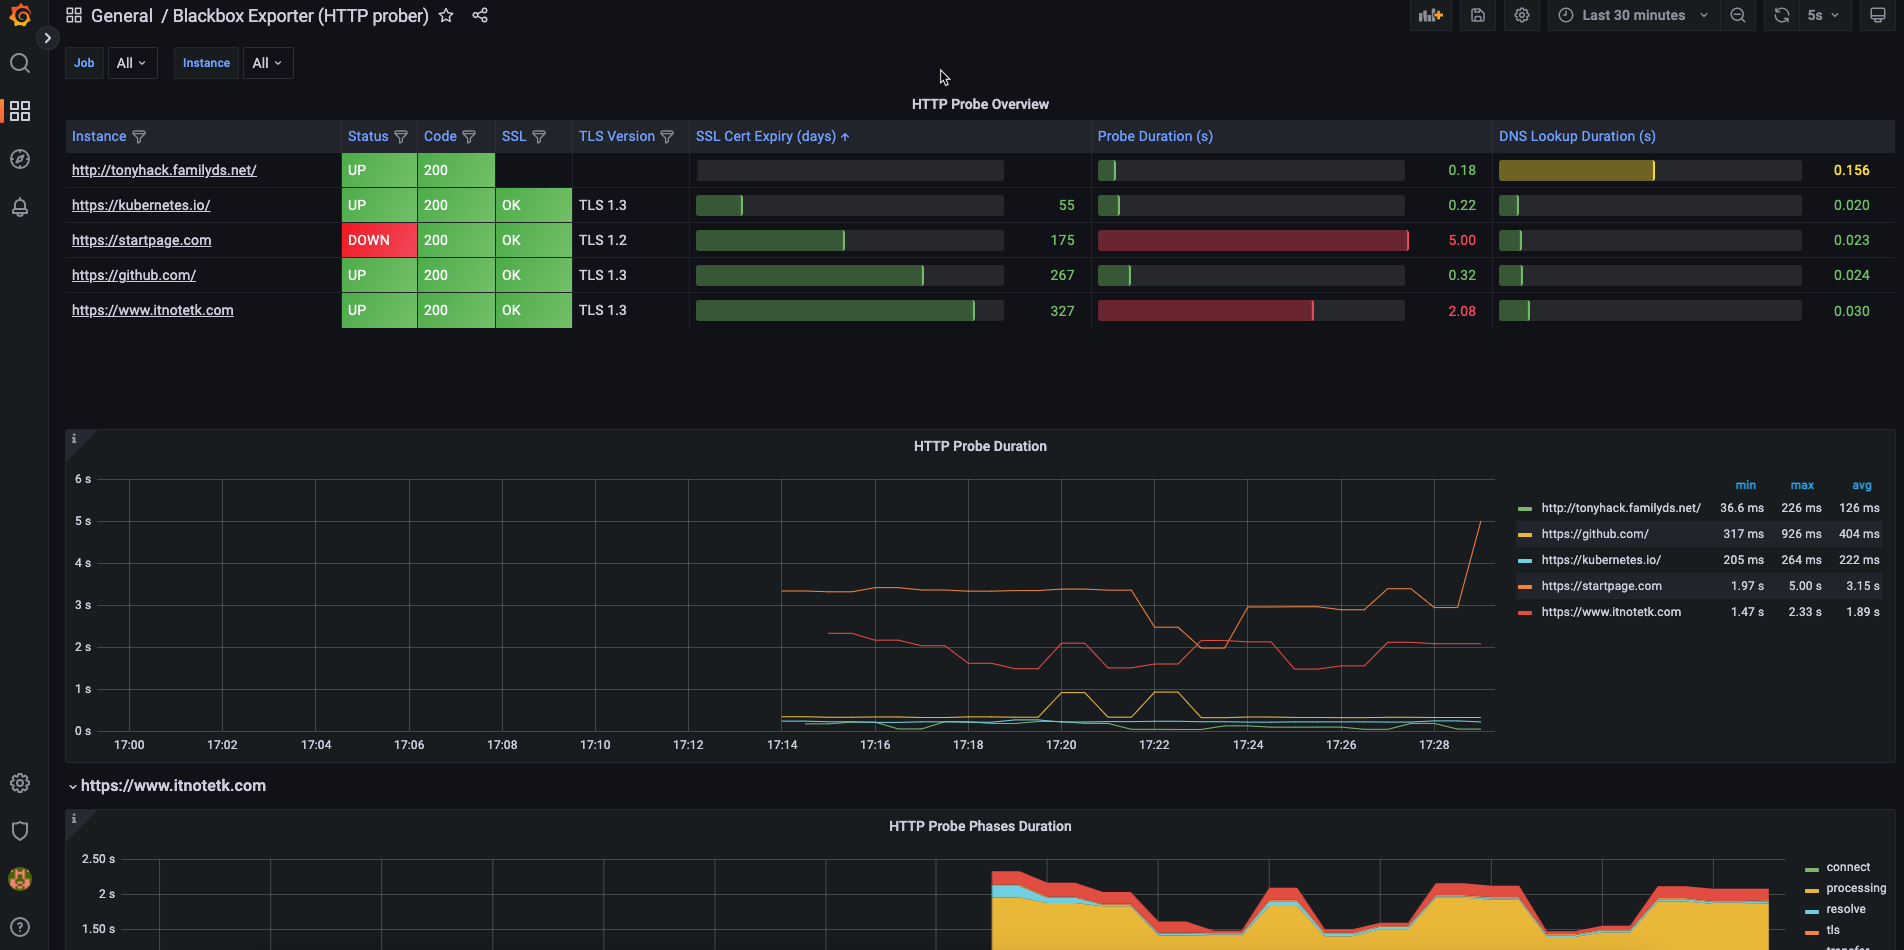
Task: Zoom out the time range
Action: [x=1738, y=15]
